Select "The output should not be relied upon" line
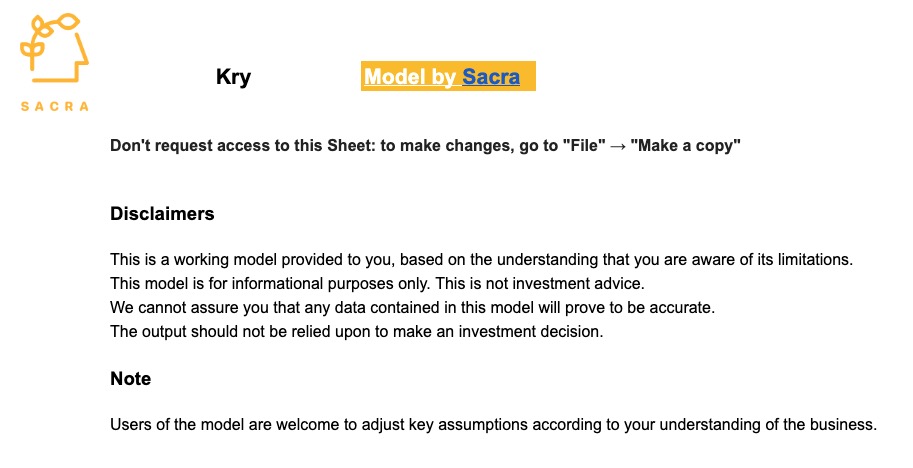 click(x=357, y=332)
